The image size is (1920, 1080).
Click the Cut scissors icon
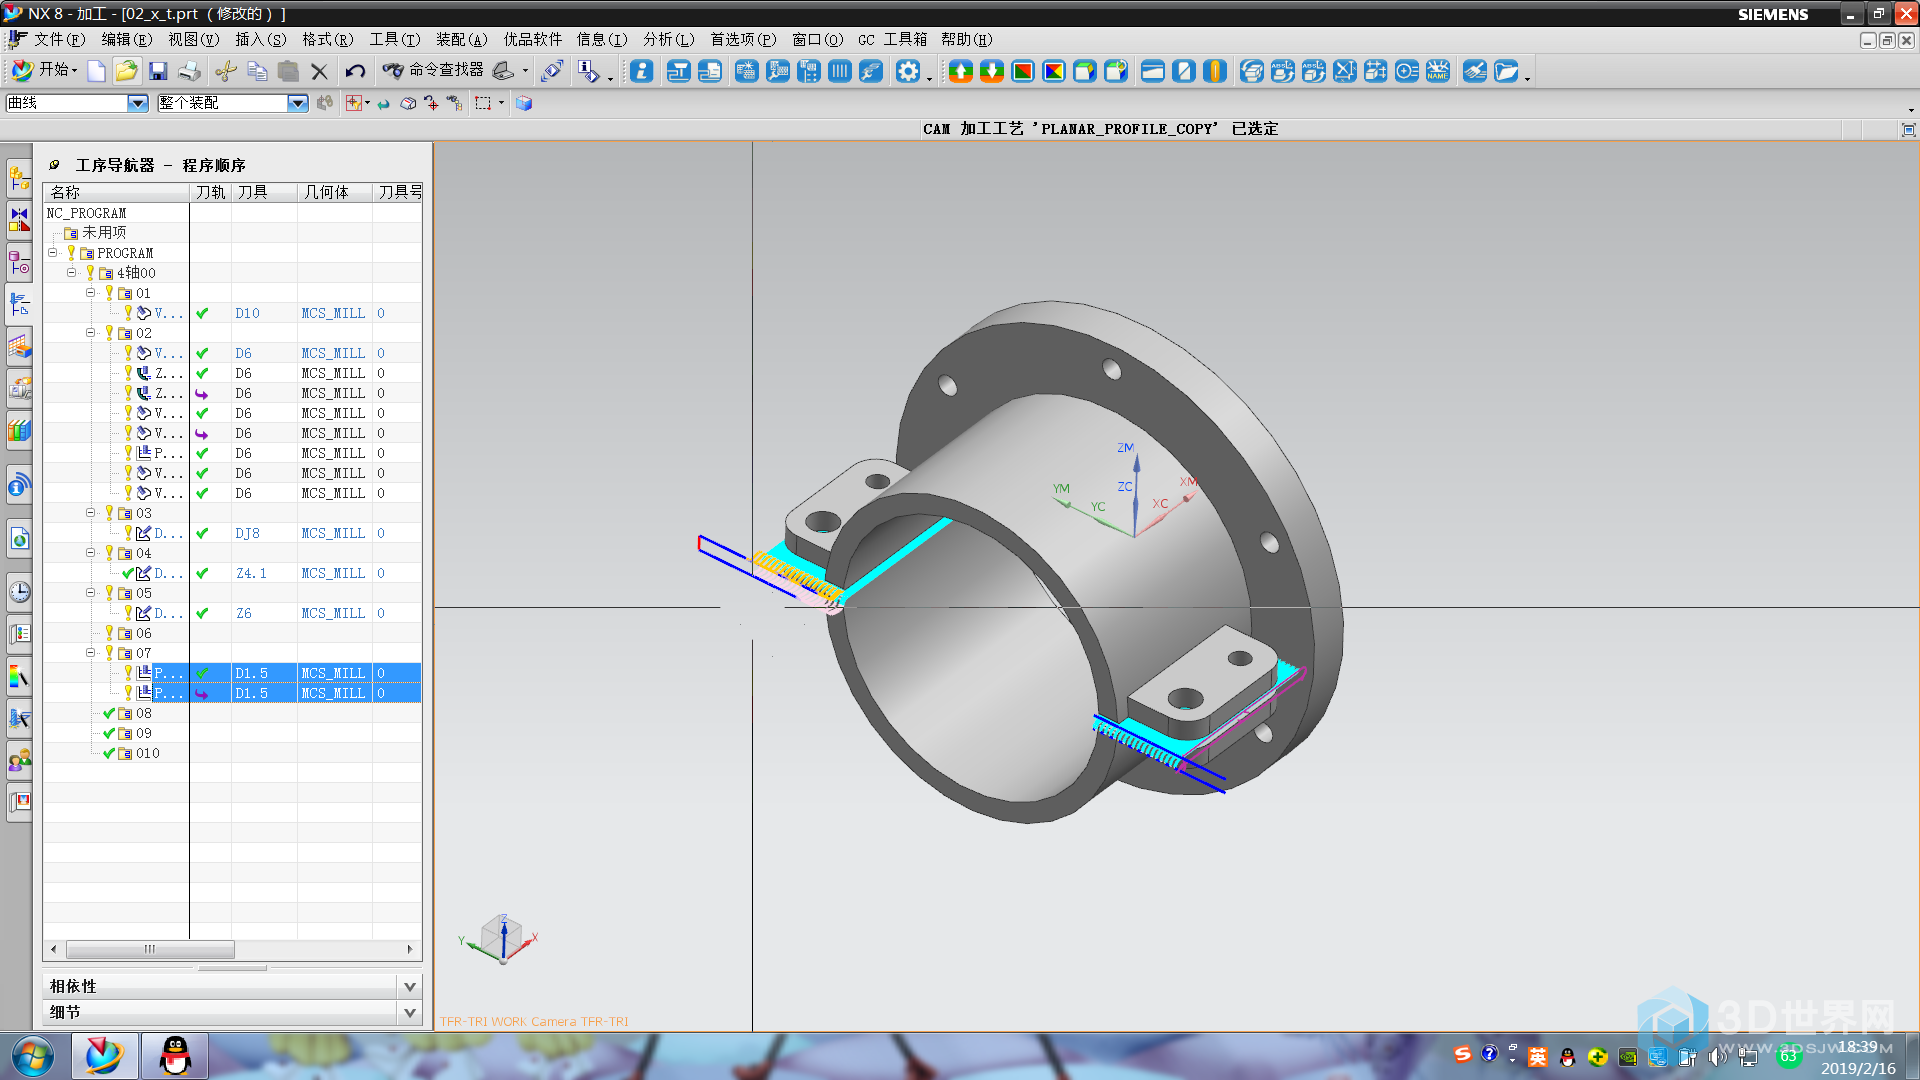[x=226, y=71]
